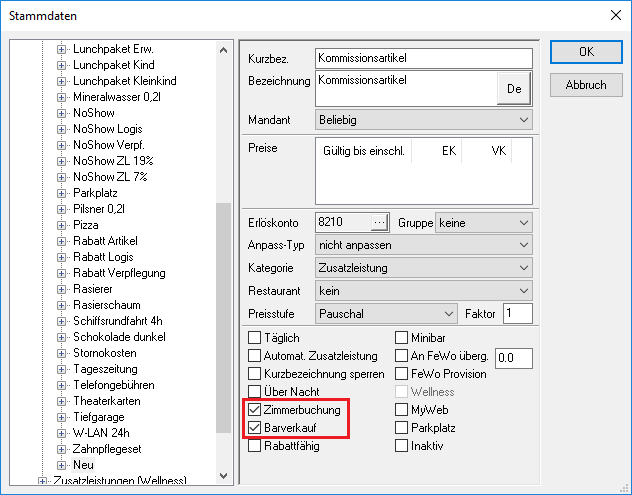This screenshot has width=632, height=495.
Task: Enable the Rabattfähig checkbox
Action: click(x=254, y=446)
